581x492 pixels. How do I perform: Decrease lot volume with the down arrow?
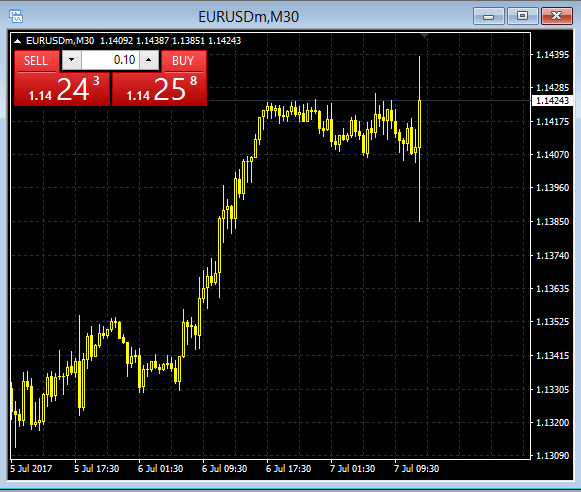click(x=72, y=60)
